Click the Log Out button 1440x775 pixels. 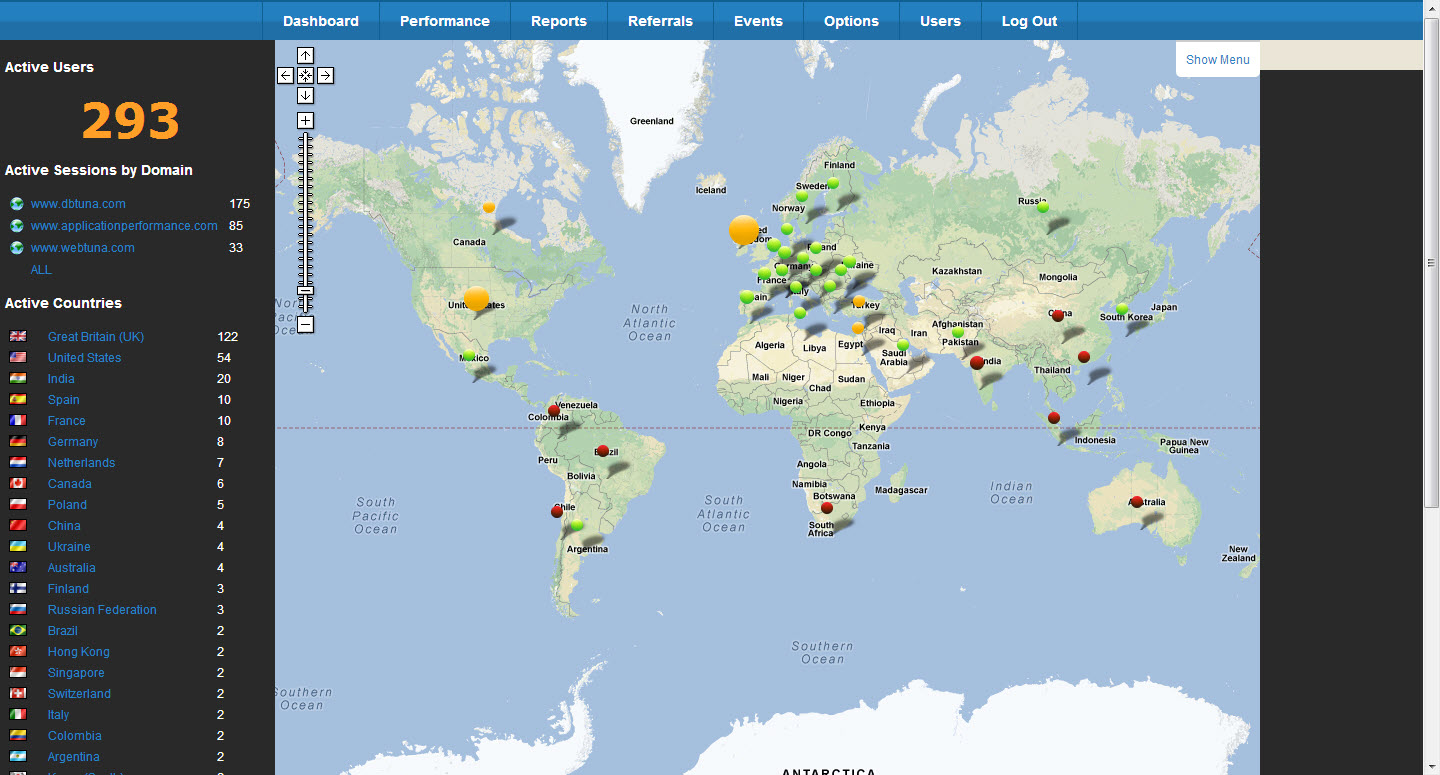click(1029, 21)
